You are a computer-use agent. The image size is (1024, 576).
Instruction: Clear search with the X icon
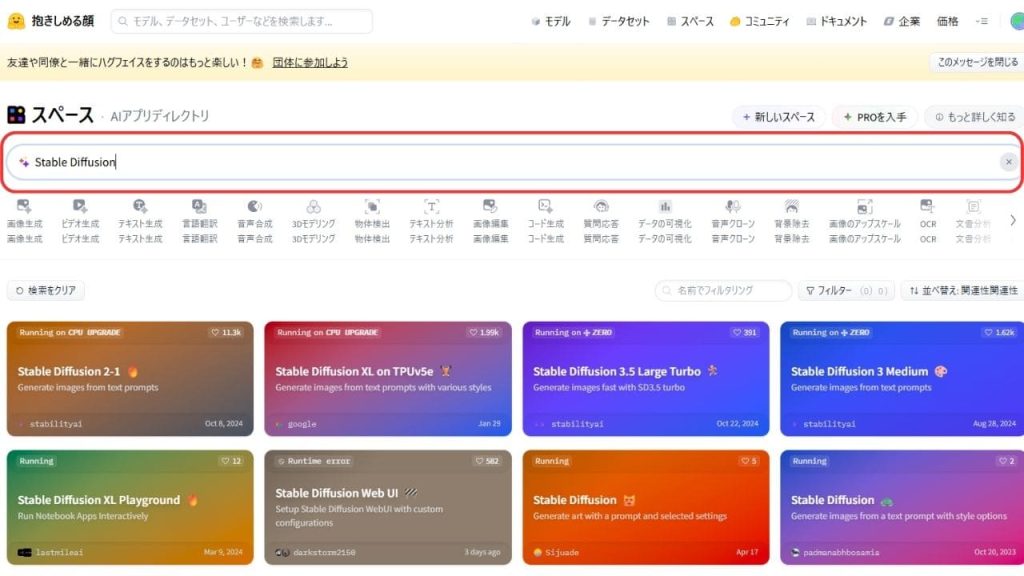(x=1008, y=162)
